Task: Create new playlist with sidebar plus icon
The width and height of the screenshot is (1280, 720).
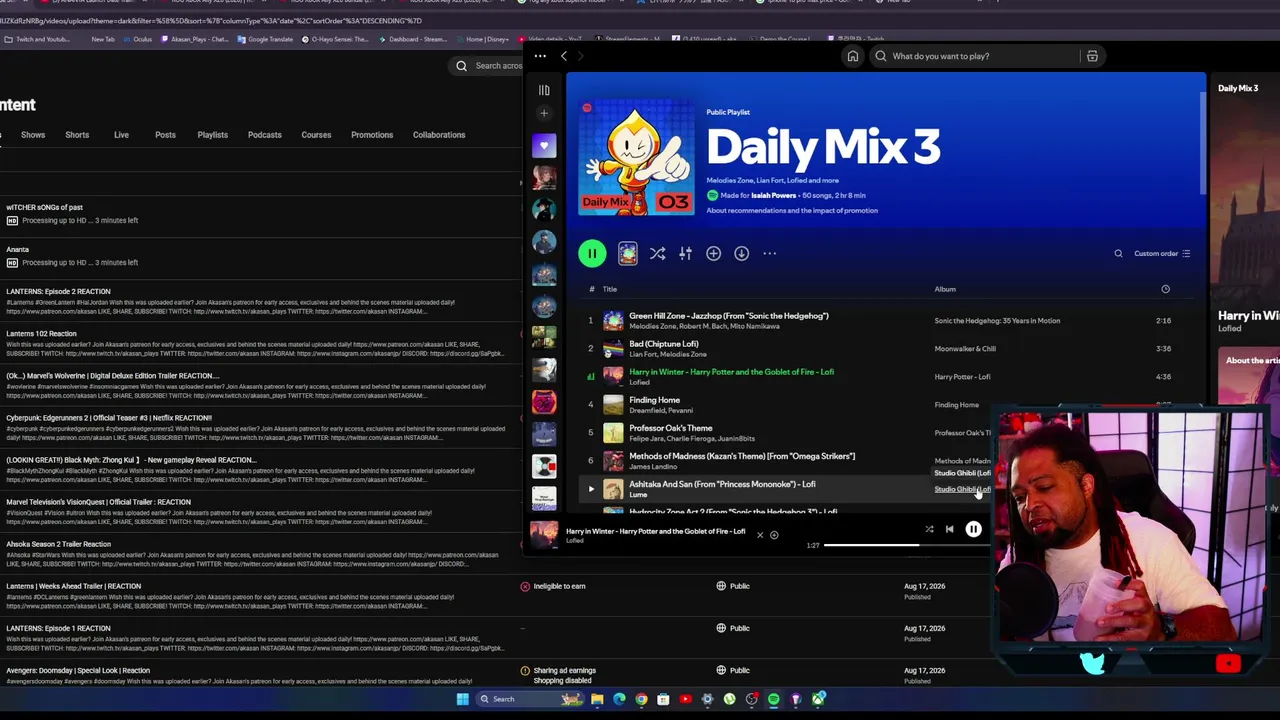Action: [544, 114]
